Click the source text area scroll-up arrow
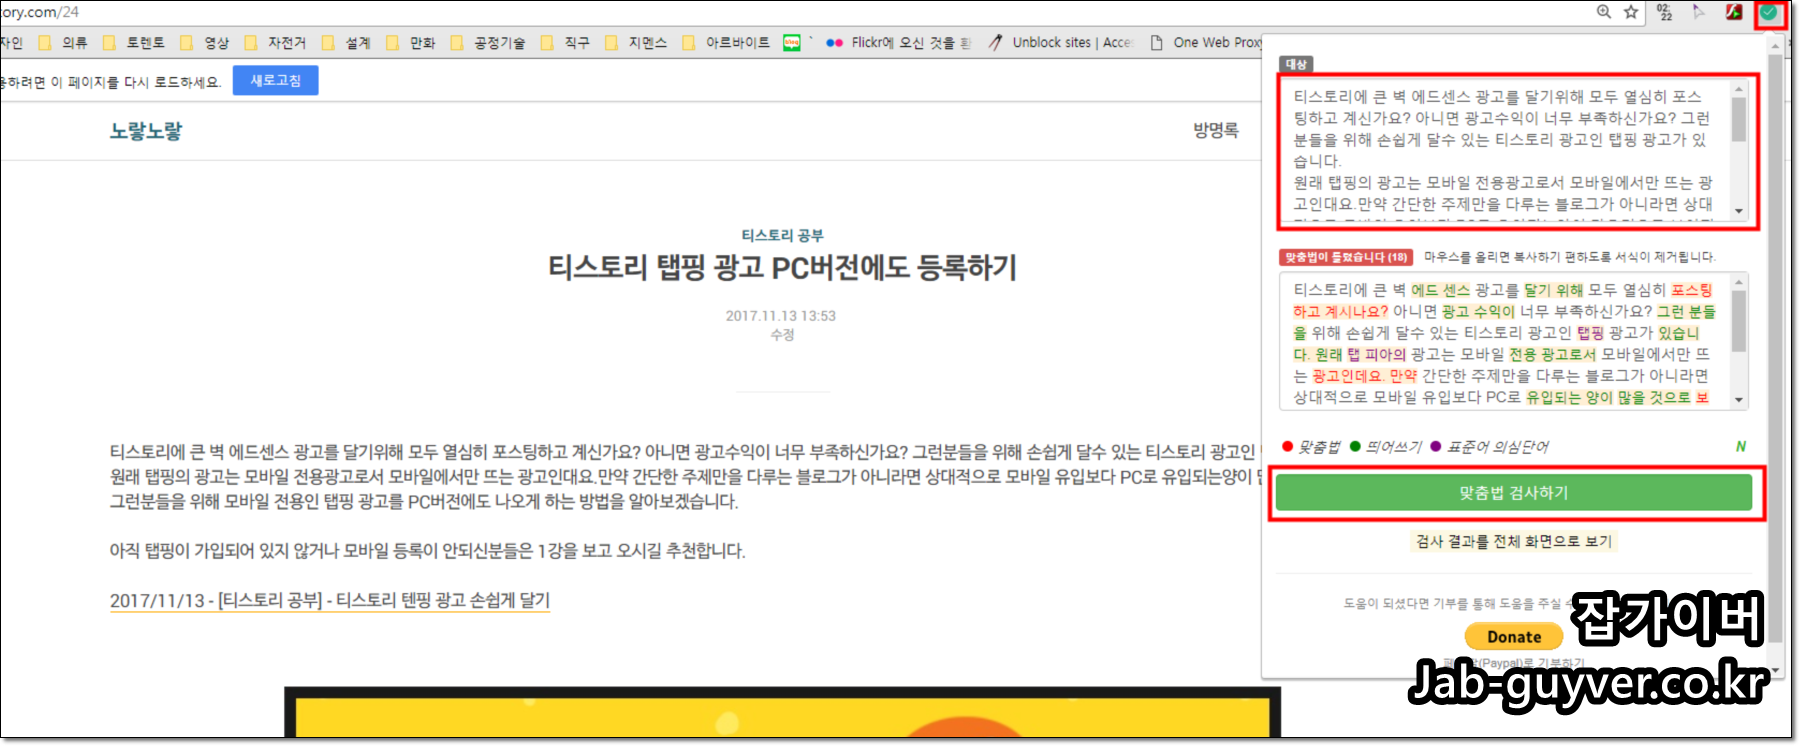Screen dimensions: 1800x746 (x=1739, y=89)
